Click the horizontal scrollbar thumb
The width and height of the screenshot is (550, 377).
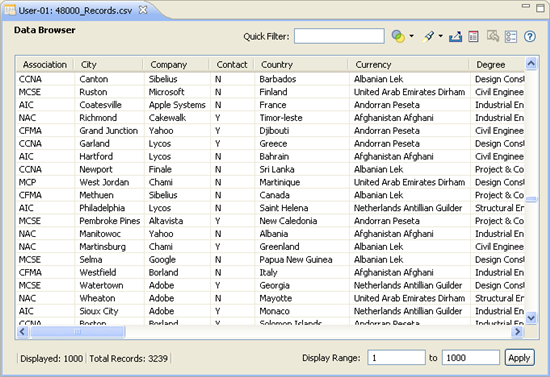click(x=78, y=331)
